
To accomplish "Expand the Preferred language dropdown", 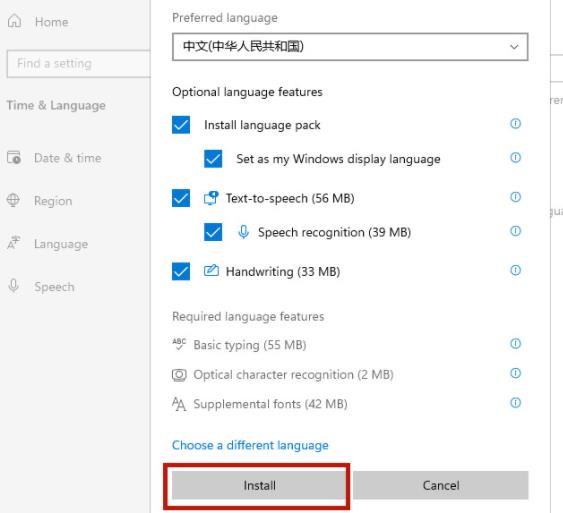I will coord(350,47).
